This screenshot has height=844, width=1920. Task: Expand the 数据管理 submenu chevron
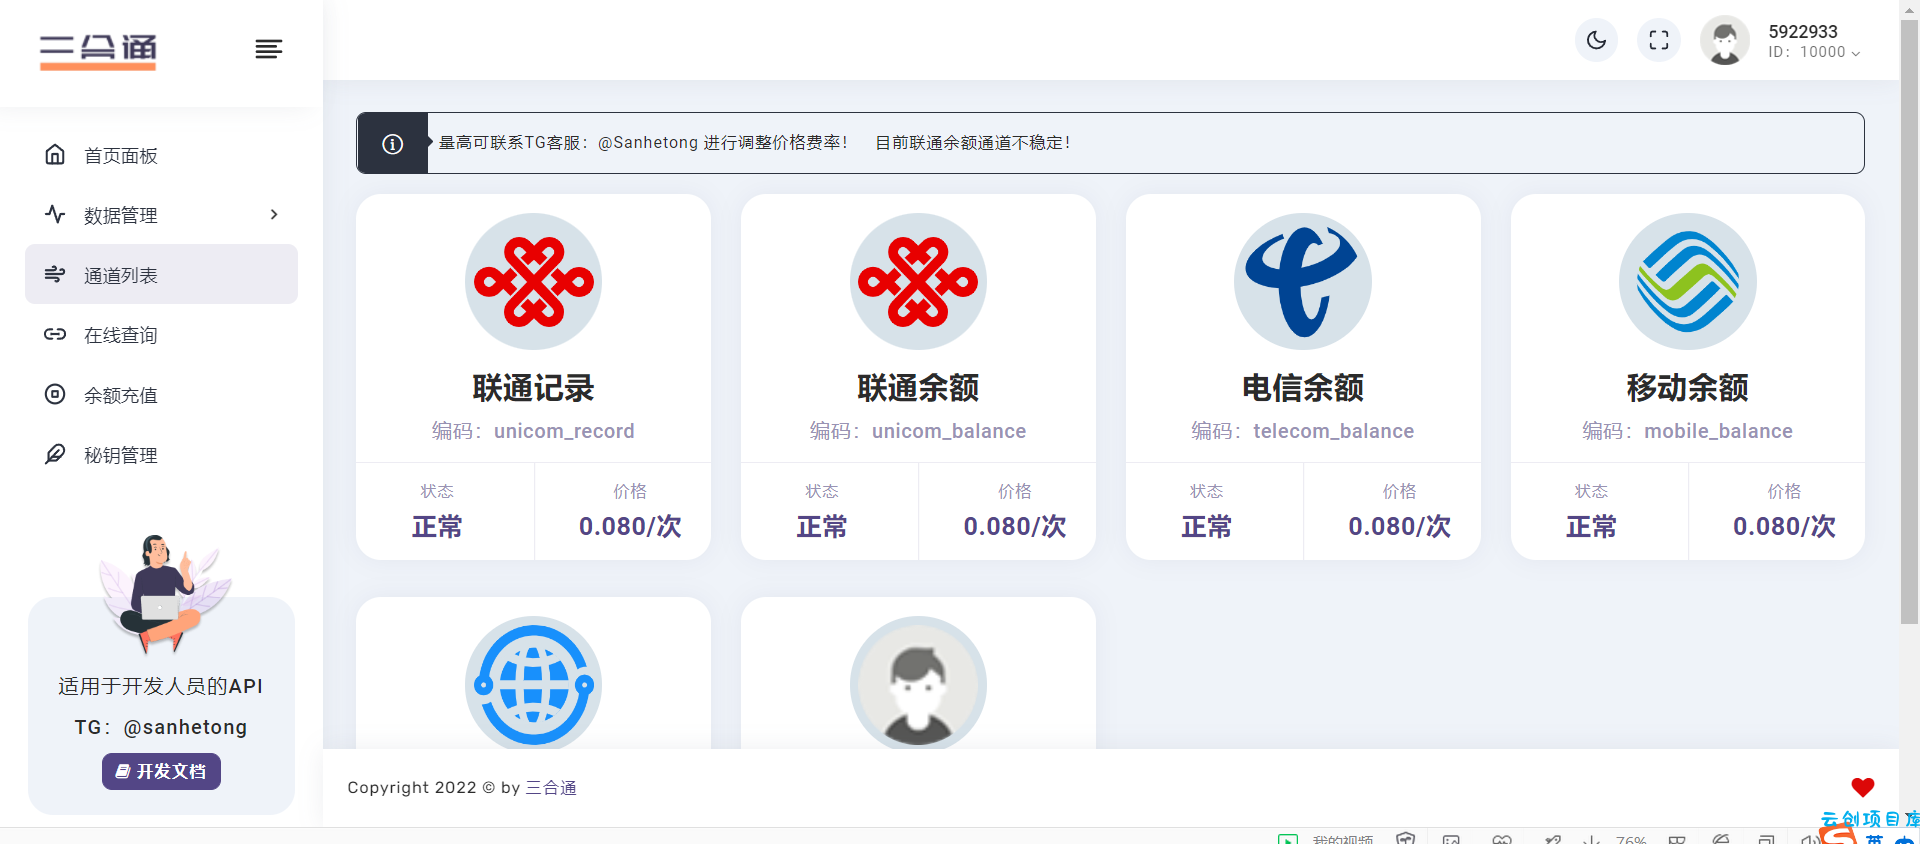click(x=274, y=215)
